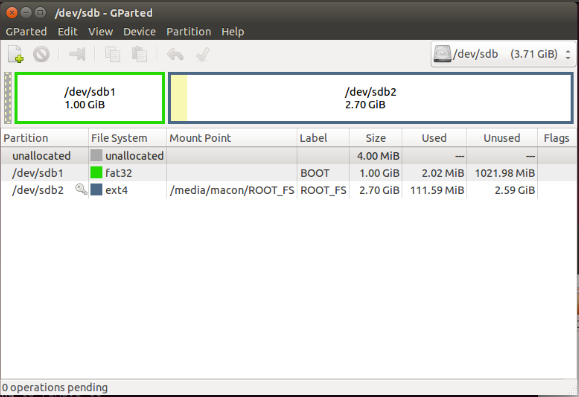Click the Partition column header
The width and height of the screenshot is (579, 397).
pyautogui.click(x=44, y=138)
